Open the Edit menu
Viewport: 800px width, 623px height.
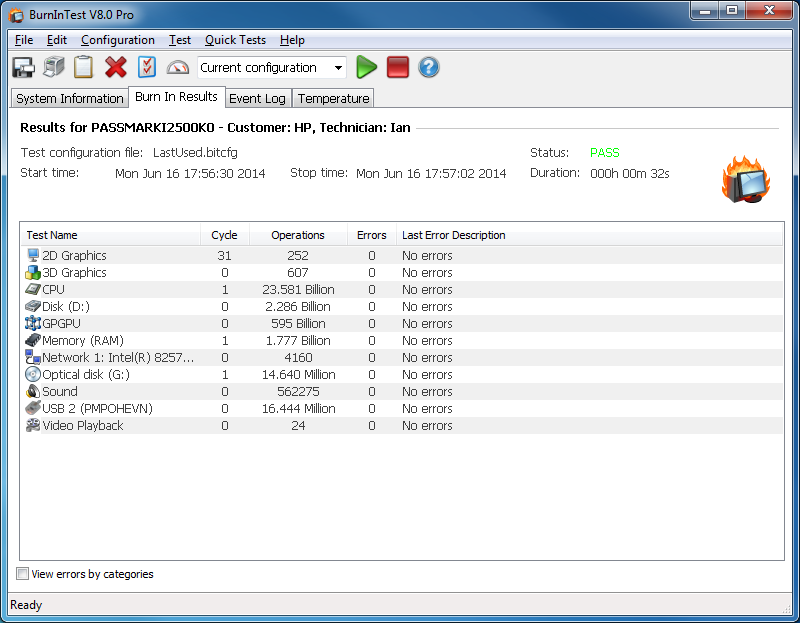click(x=57, y=40)
